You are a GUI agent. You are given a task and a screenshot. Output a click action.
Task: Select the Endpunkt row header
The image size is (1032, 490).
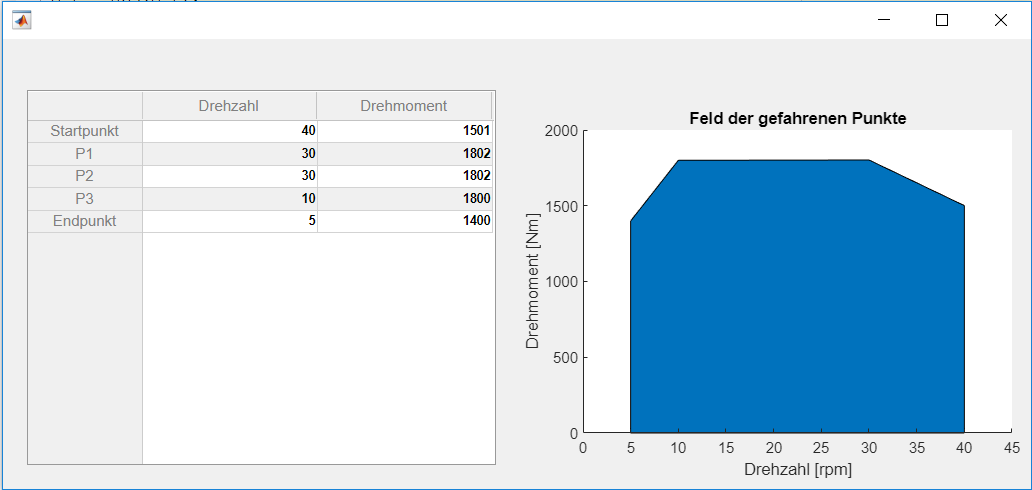click(85, 221)
